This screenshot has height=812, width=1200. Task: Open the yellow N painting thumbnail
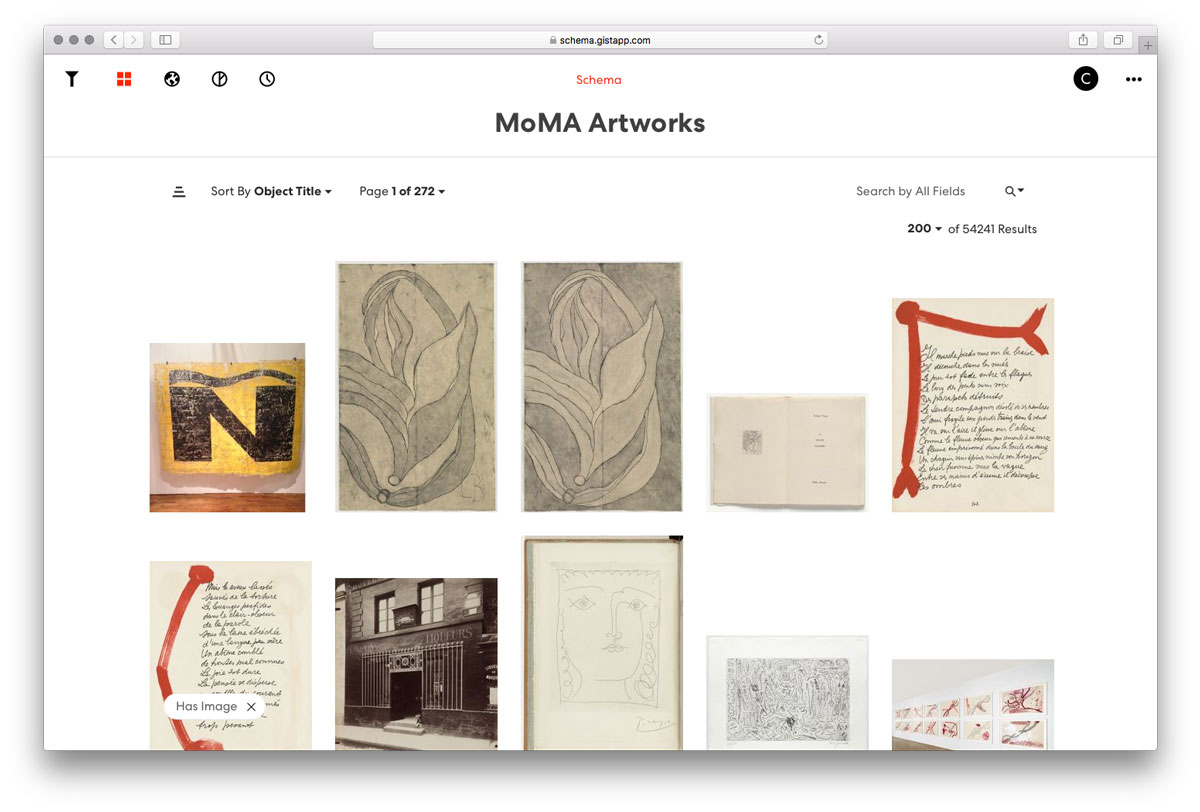point(227,427)
